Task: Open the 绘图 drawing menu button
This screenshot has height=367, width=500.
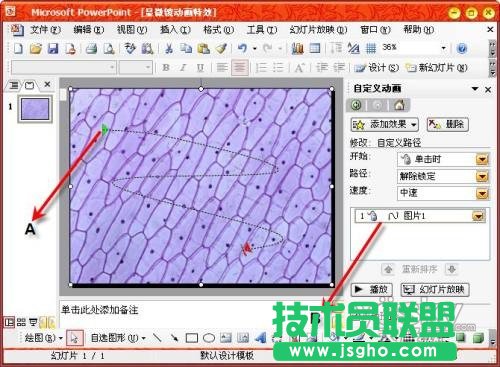Action: 43,338
